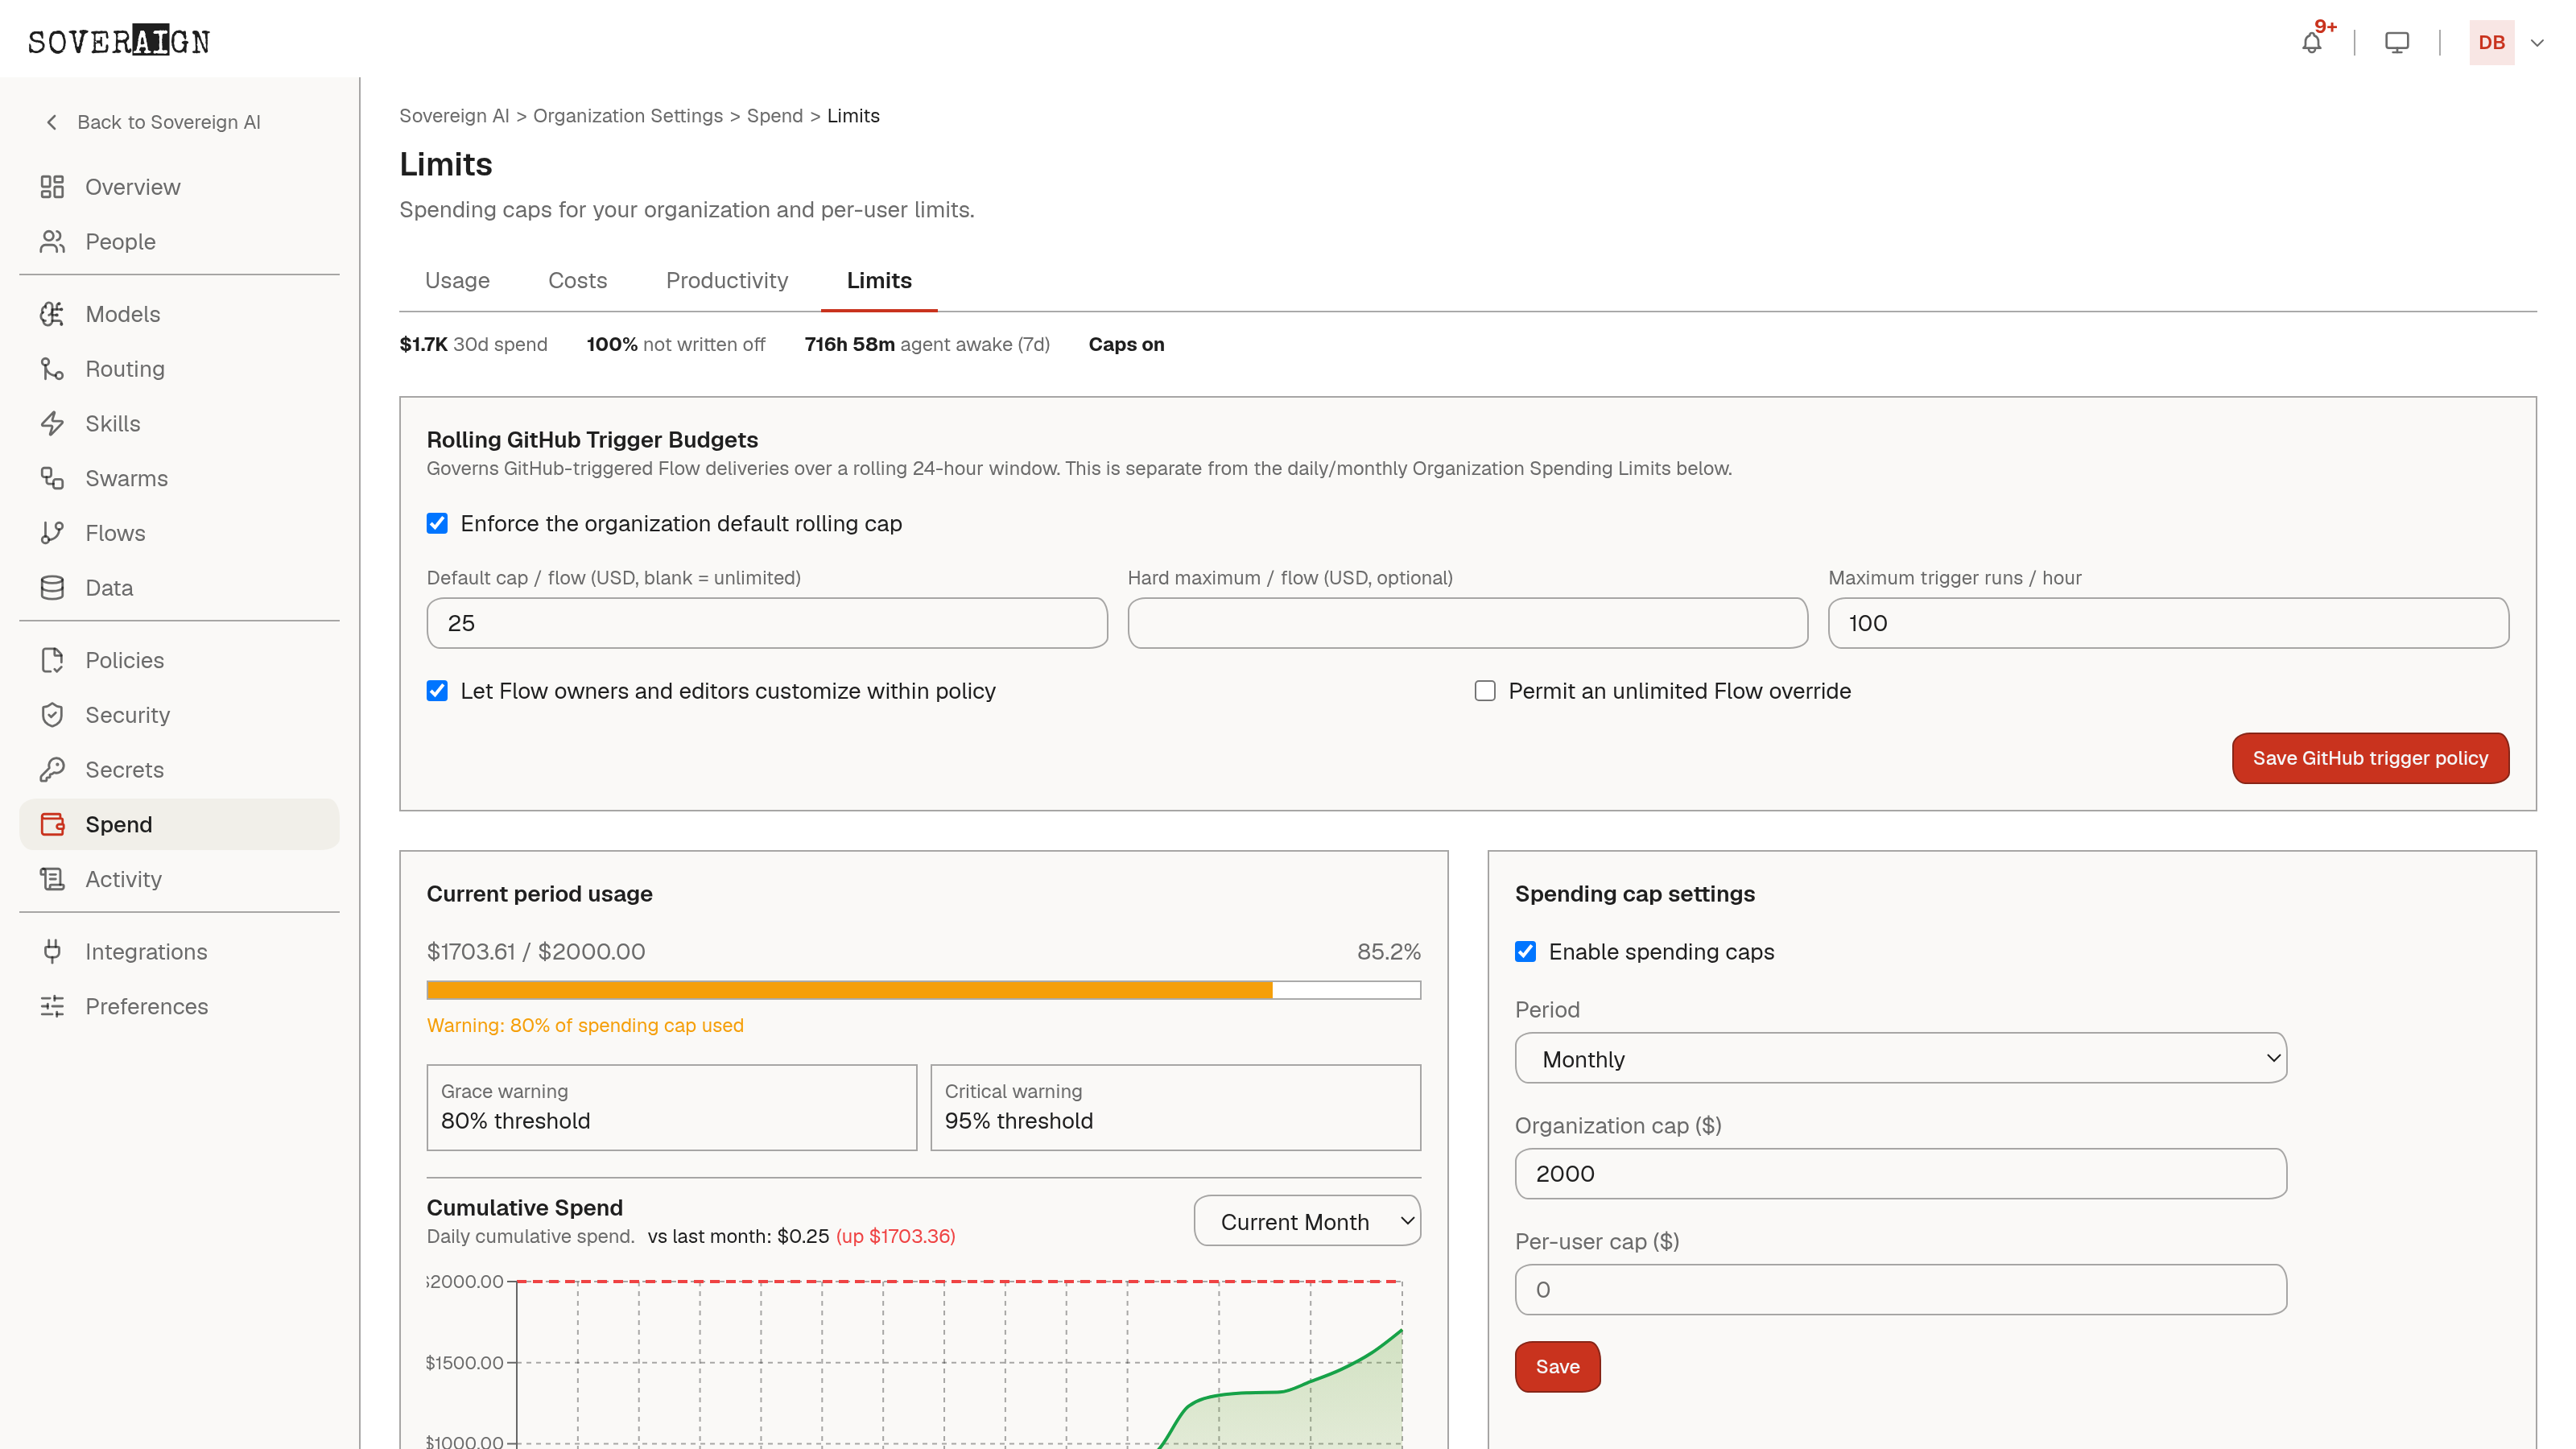The image size is (2576, 1449).
Task: Click '100% not written off' text
Action: click(x=675, y=344)
